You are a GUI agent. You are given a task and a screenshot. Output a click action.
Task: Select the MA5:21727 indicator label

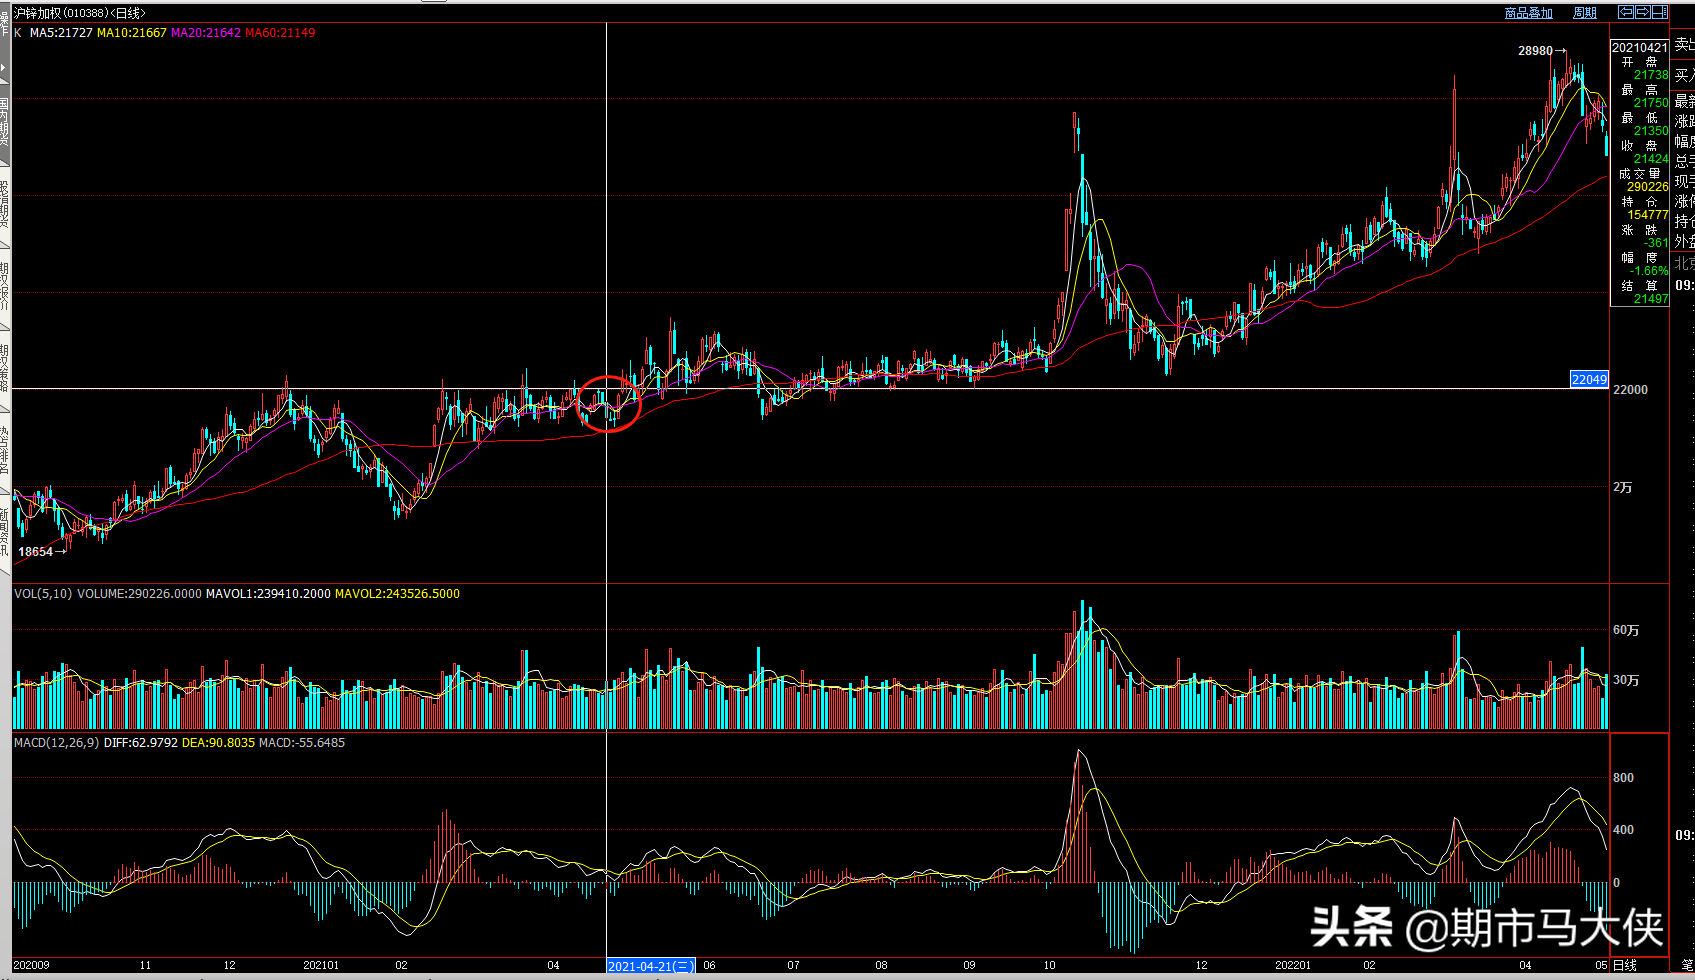61,33
